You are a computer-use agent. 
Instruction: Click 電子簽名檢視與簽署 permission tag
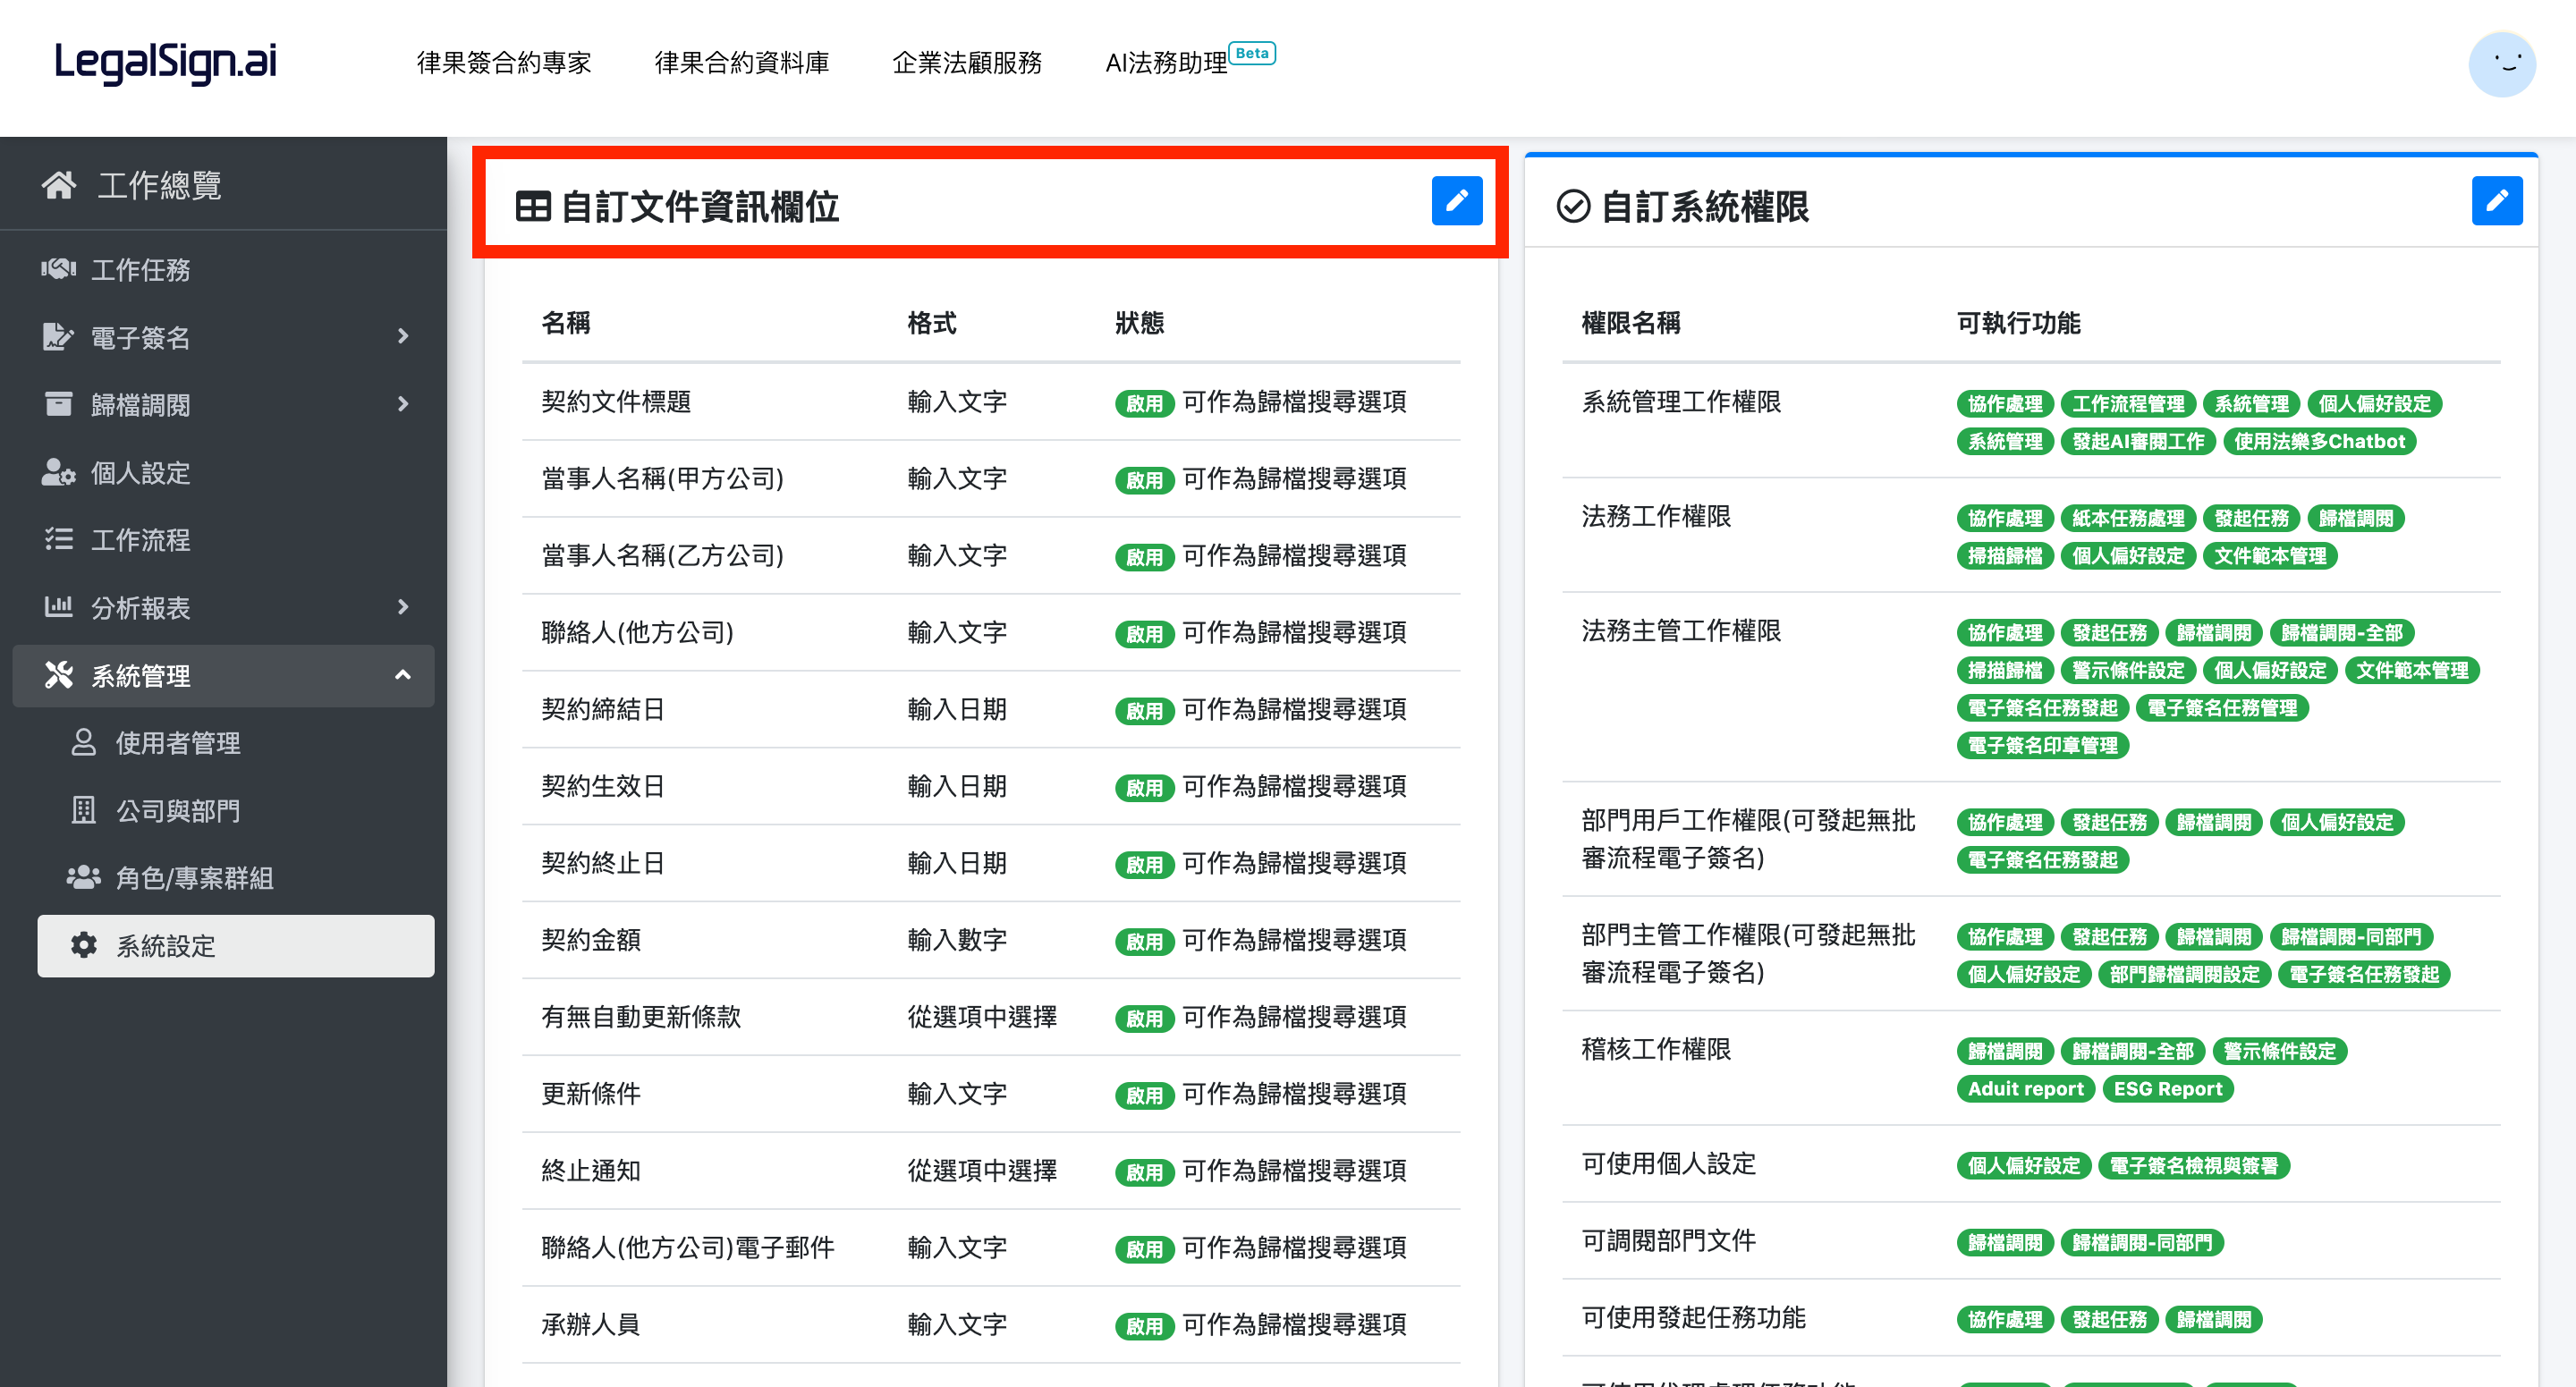click(2193, 1165)
